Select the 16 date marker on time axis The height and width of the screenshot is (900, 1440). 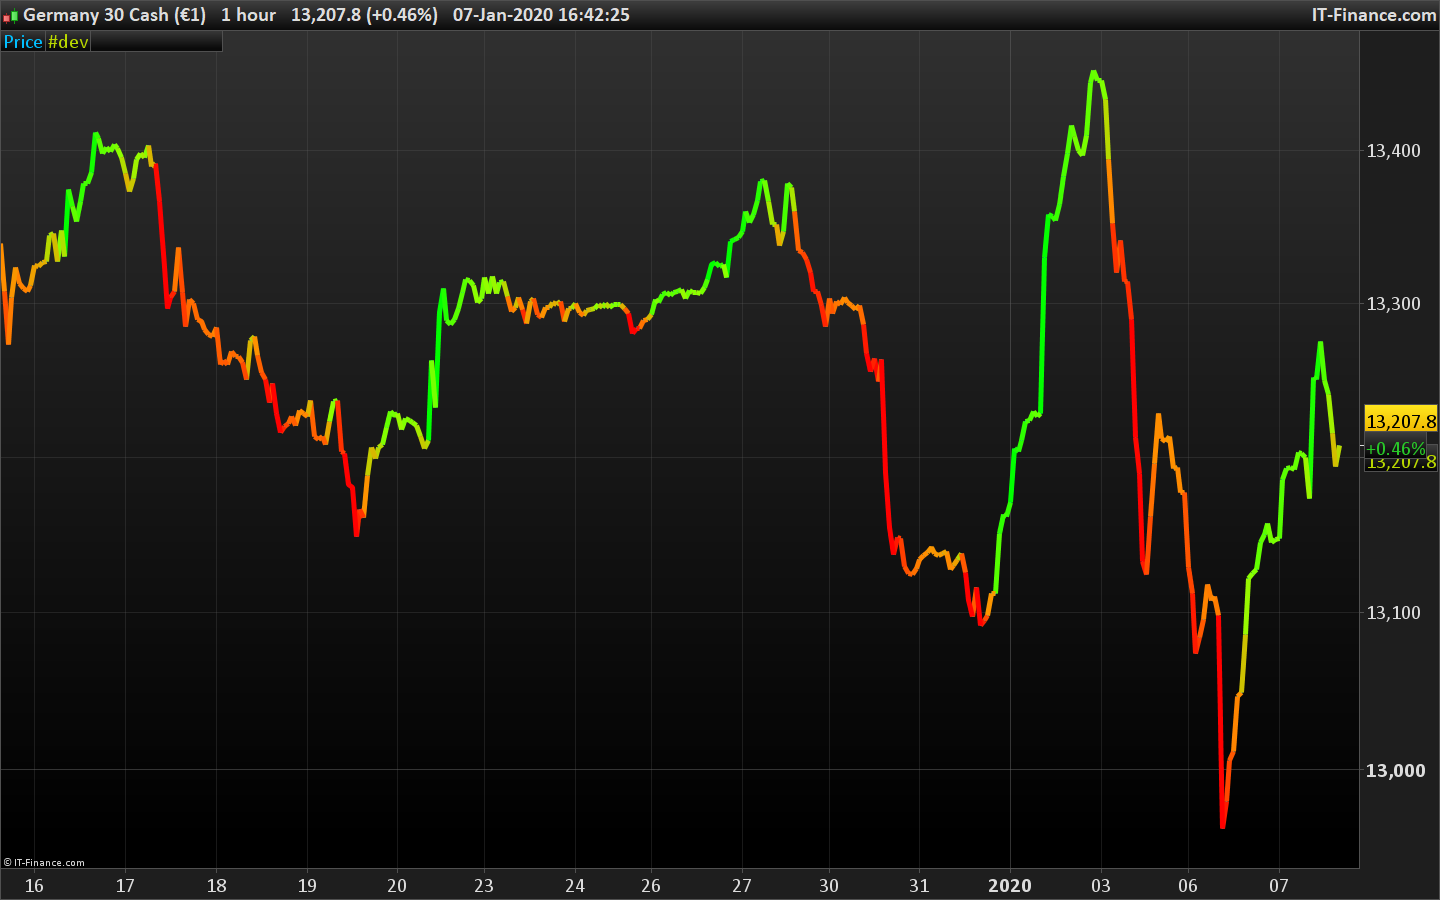[x=34, y=885]
